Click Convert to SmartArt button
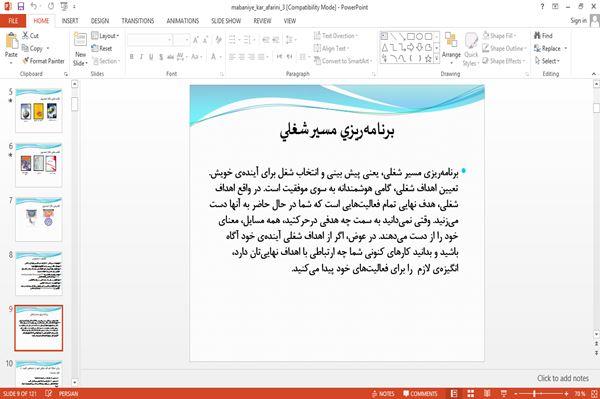This screenshot has width=600, height=399. tap(342, 61)
